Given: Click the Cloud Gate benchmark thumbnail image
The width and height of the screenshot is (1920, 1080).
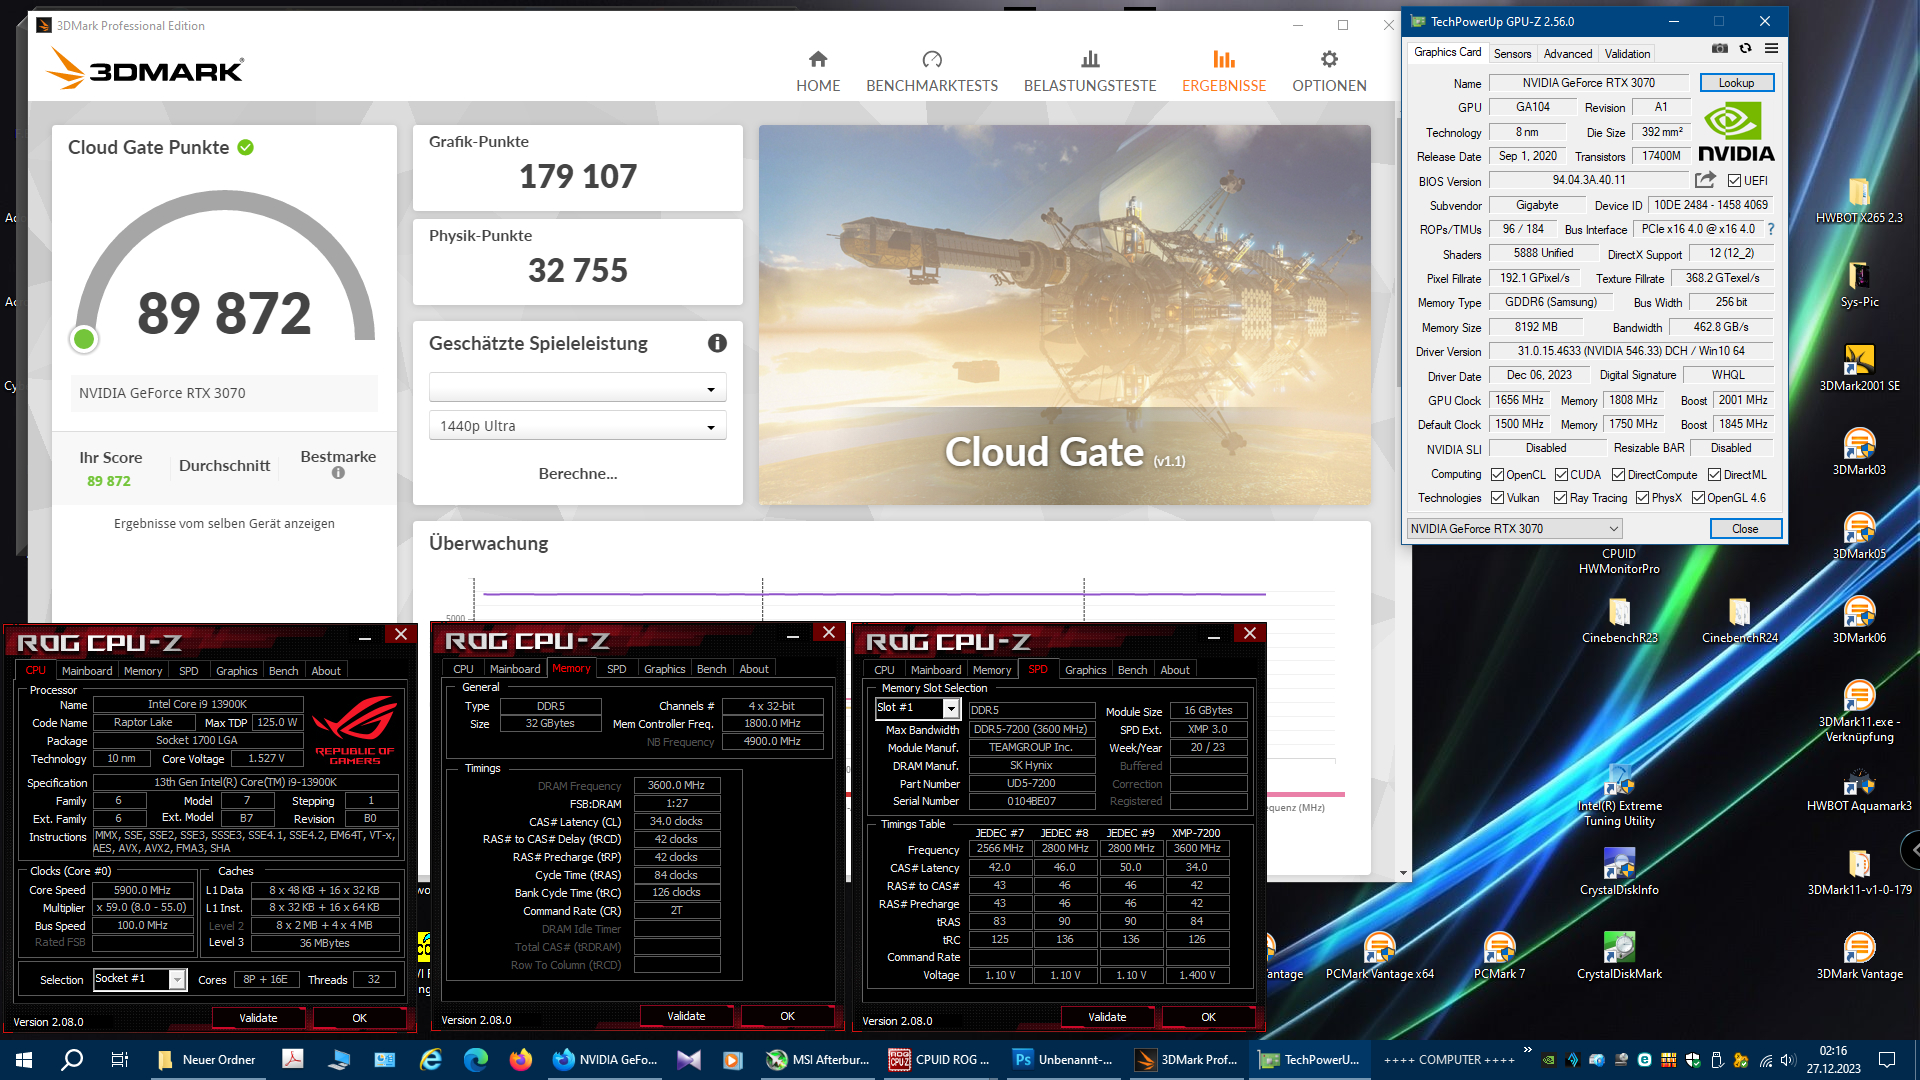Looking at the screenshot, I should click(1065, 315).
